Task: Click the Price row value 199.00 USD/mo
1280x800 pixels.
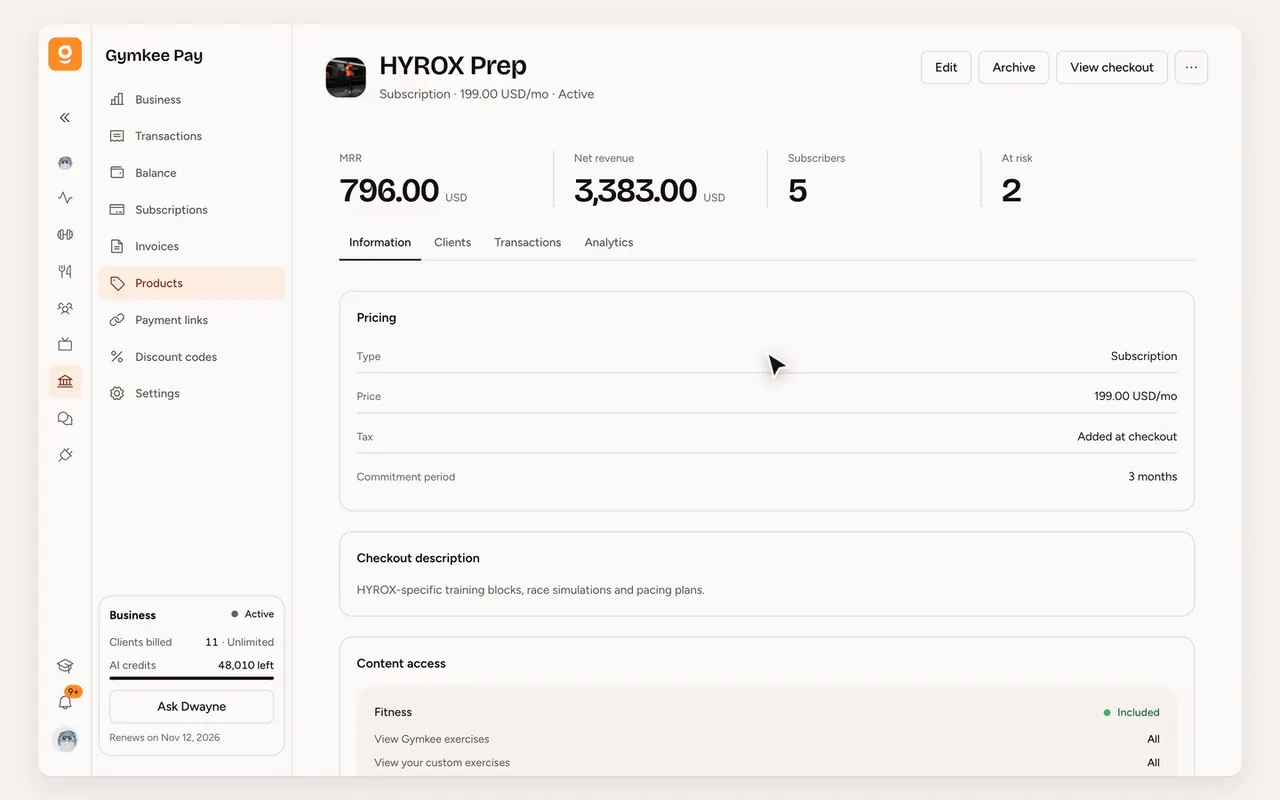Action: (1136, 396)
